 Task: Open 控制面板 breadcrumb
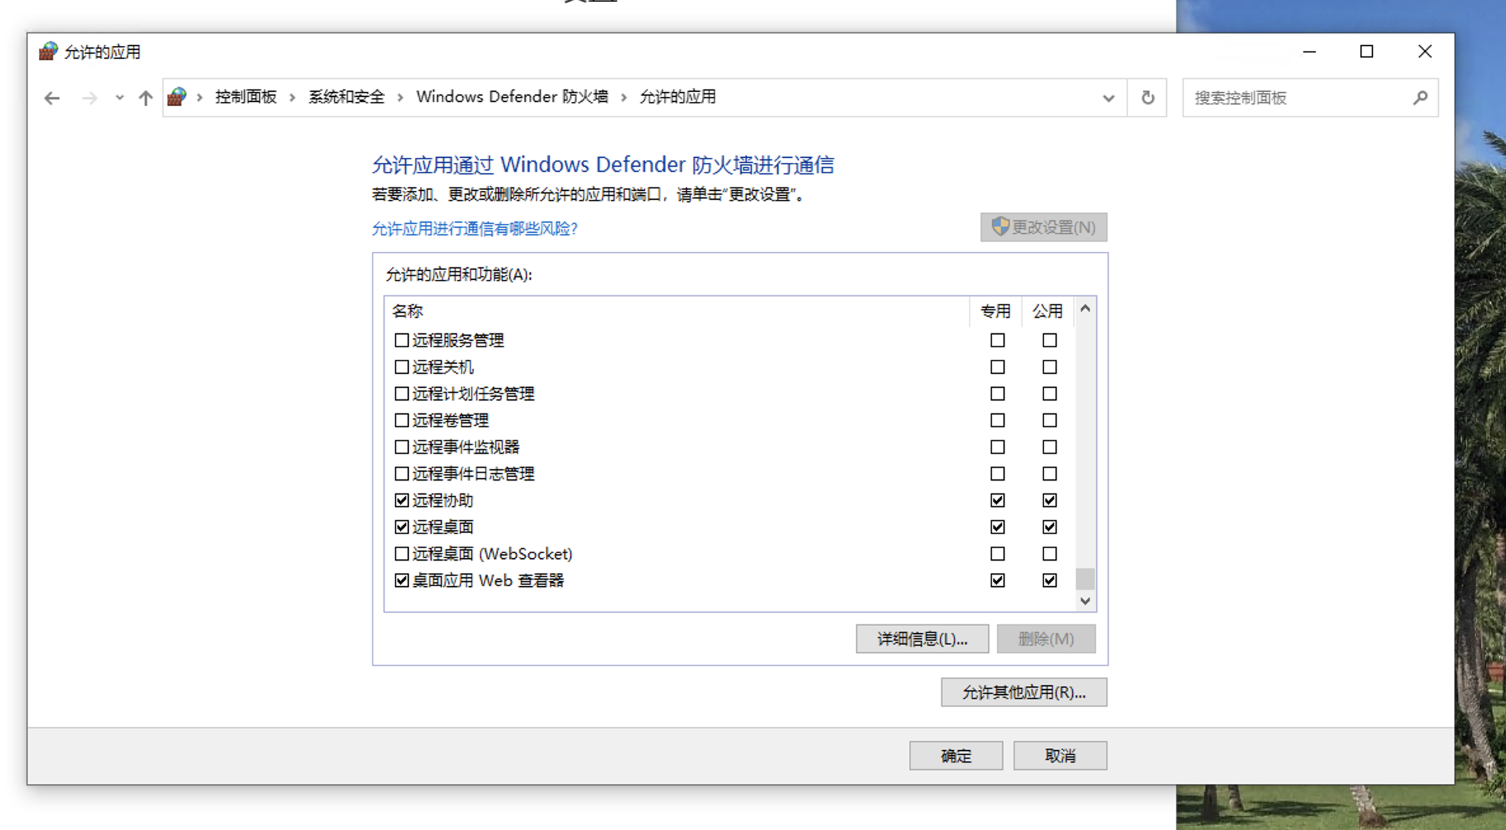pos(246,97)
